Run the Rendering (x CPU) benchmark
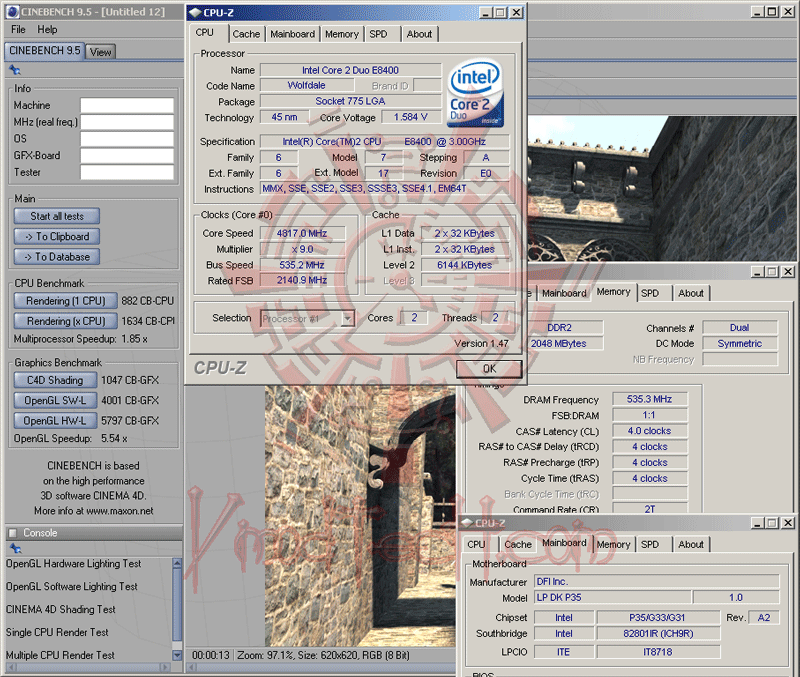 coord(65,321)
